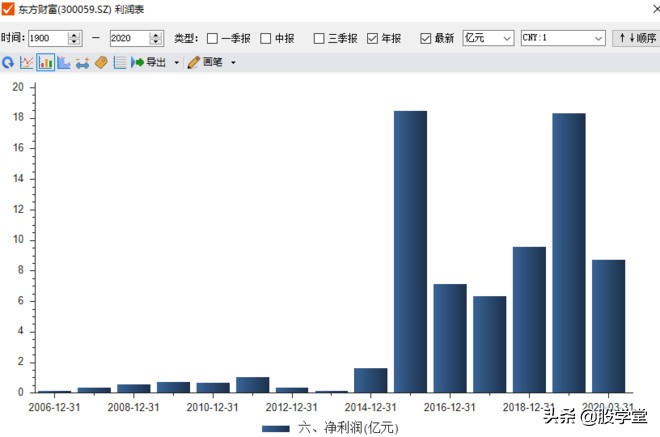Click the 2011-12-31 bar
660x437 pixels.
[x=253, y=385]
